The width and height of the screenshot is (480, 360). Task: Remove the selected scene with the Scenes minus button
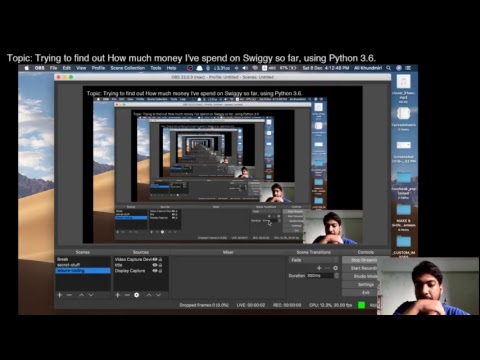69,295
